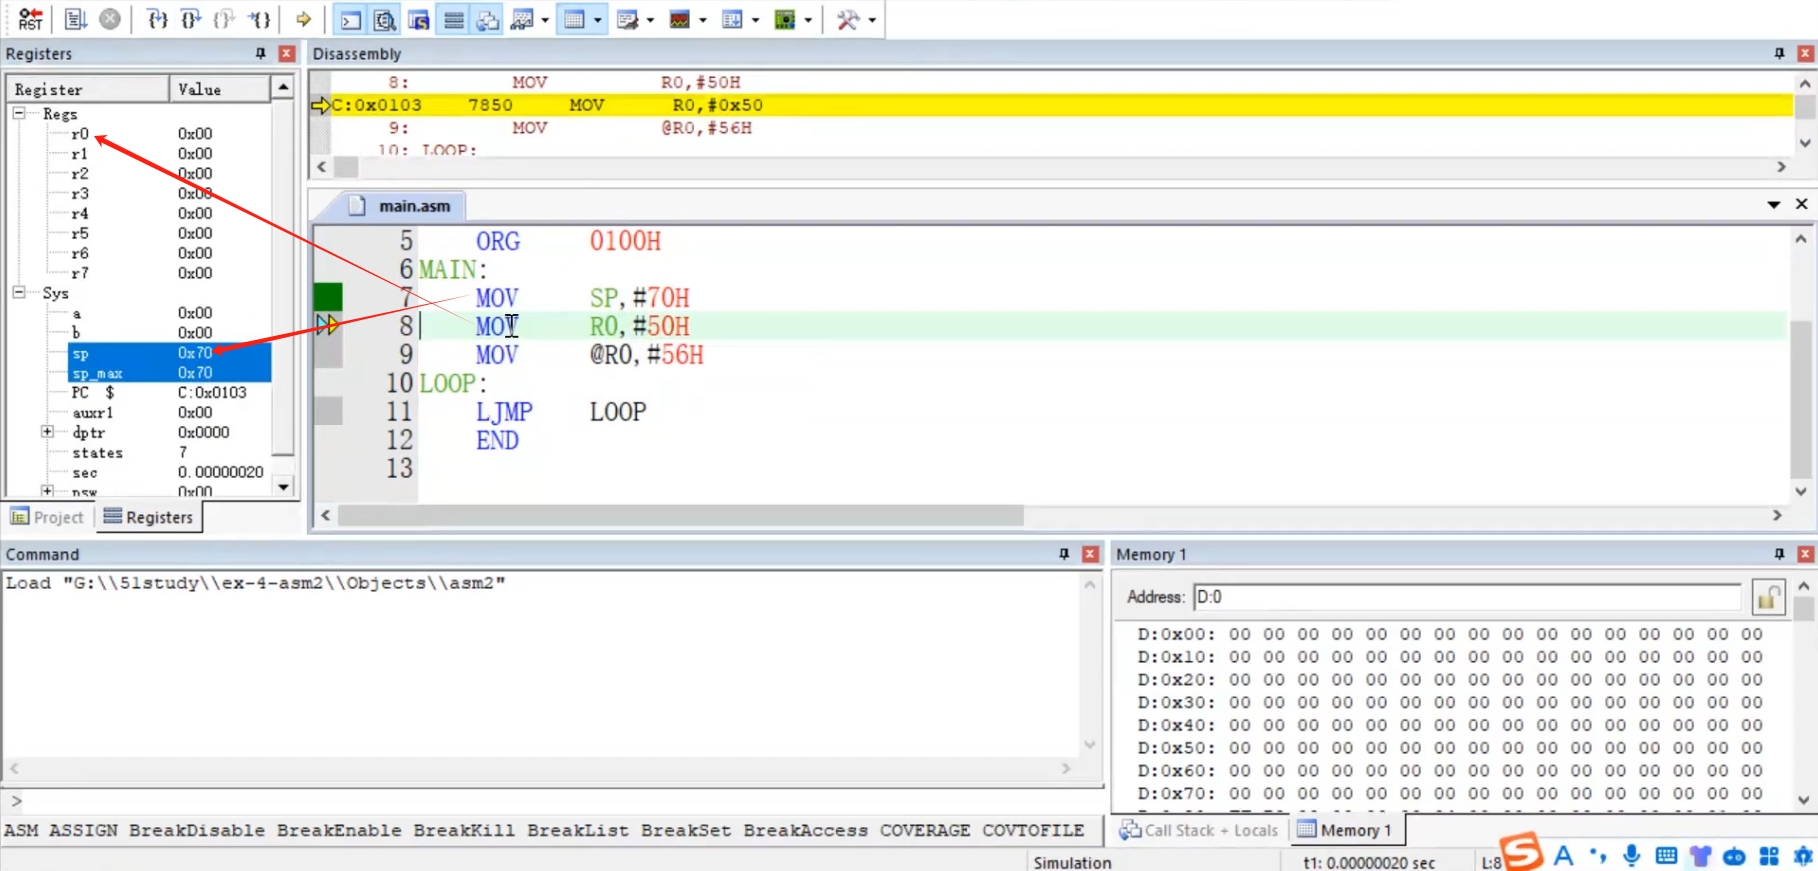This screenshot has height=871, width=1818.
Task: Click the Memory 1 Address input field
Action: [x=1467, y=597]
